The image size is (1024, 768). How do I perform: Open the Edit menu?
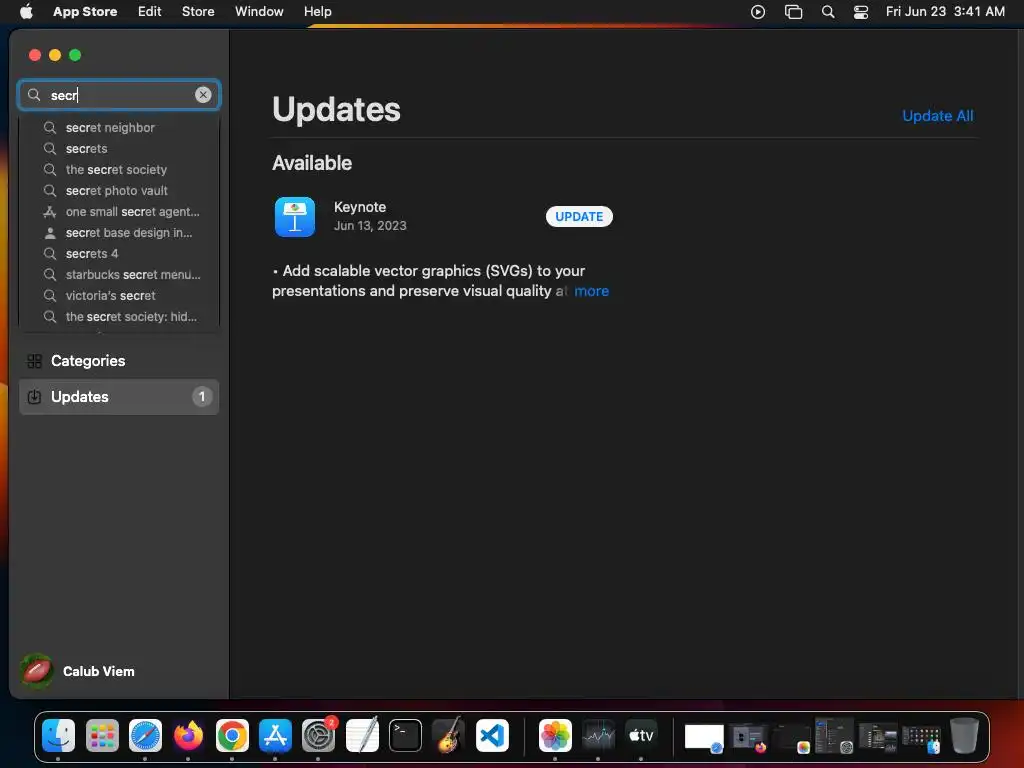click(149, 11)
